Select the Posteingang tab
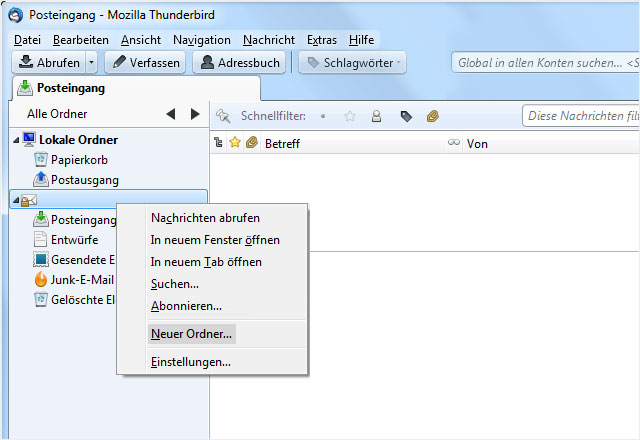 coord(136,88)
